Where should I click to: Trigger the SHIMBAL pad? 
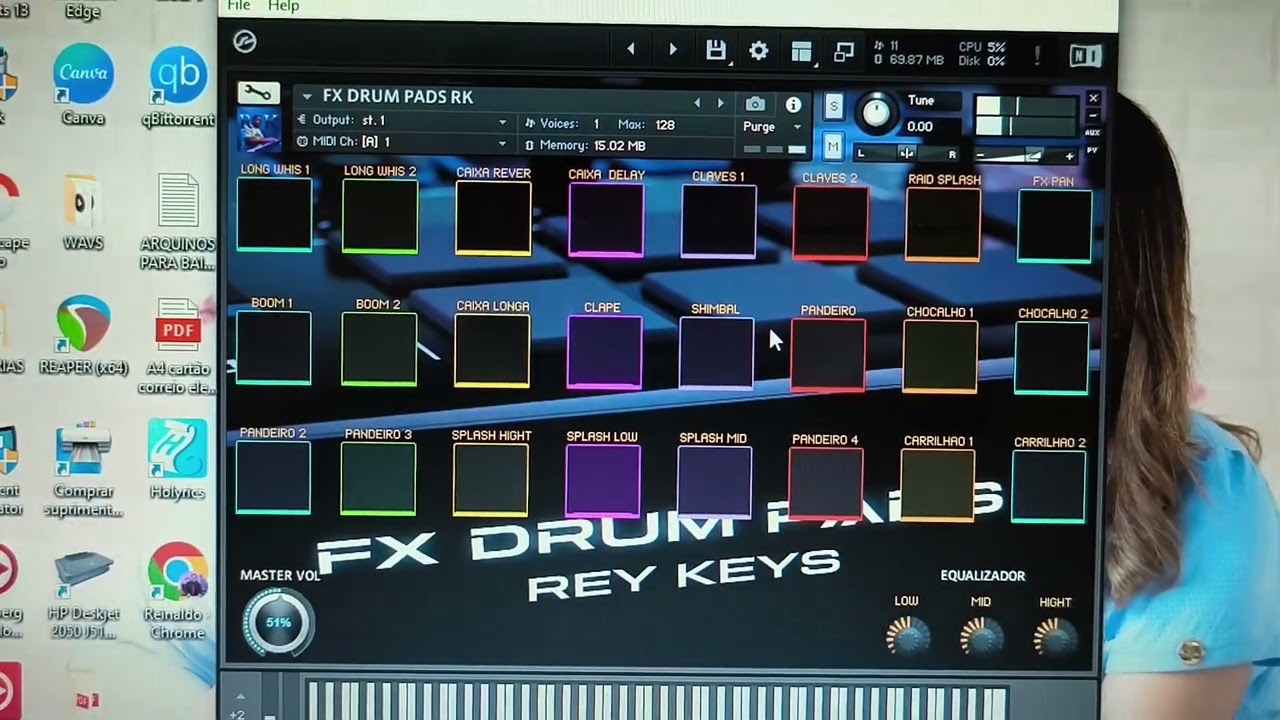coord(716,353)
